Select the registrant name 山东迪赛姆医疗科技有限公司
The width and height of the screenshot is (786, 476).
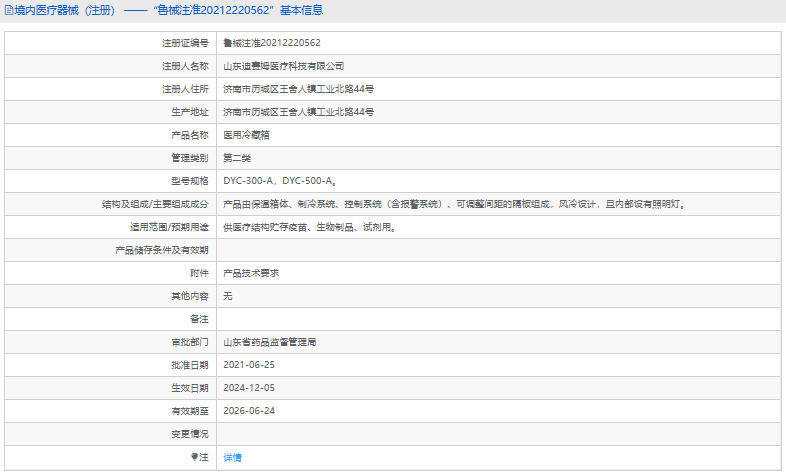(284, 66)
